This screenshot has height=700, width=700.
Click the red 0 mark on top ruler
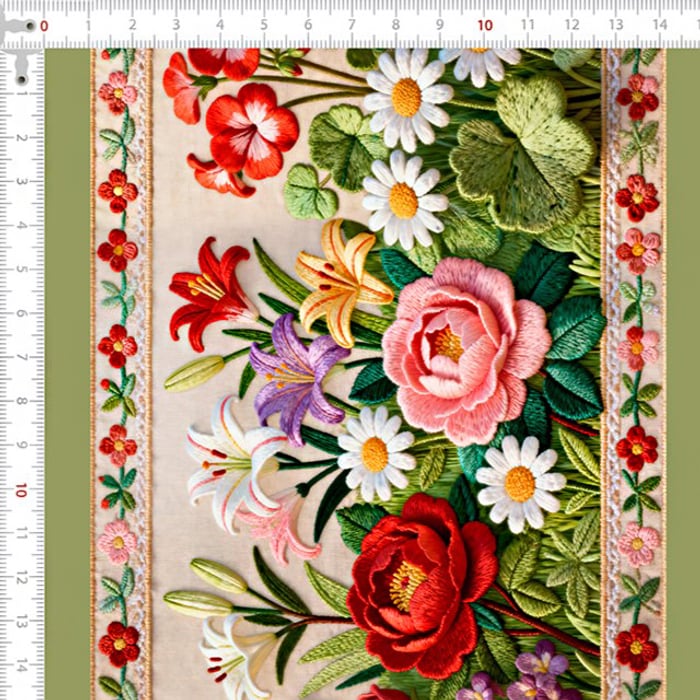coord(43,26)
